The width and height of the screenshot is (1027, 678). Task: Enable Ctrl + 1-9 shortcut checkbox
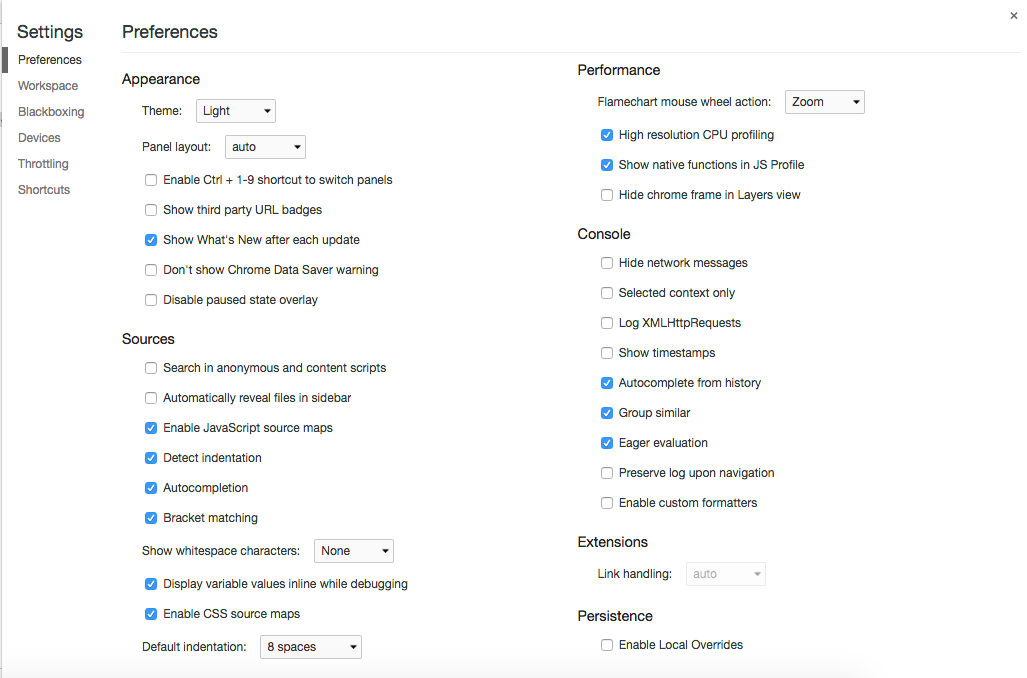tap(151, 180)
